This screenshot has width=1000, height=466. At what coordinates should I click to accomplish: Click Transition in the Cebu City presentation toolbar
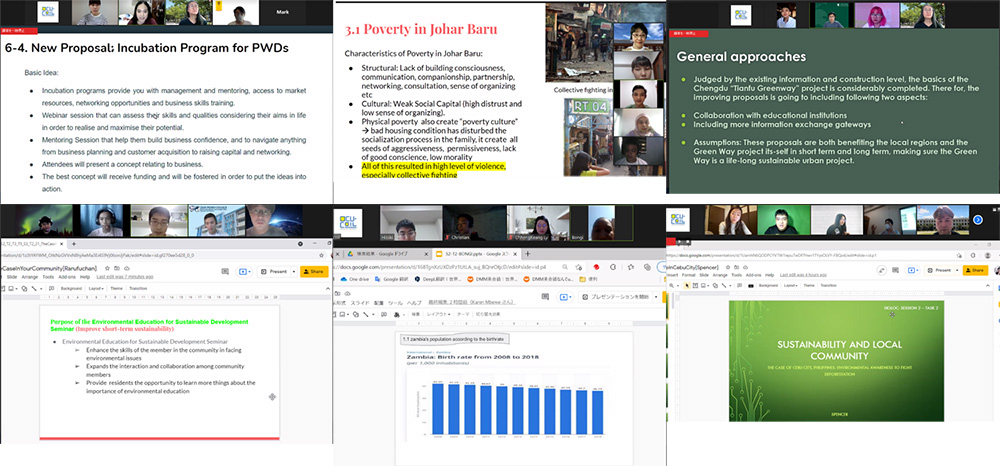point(829,285)
